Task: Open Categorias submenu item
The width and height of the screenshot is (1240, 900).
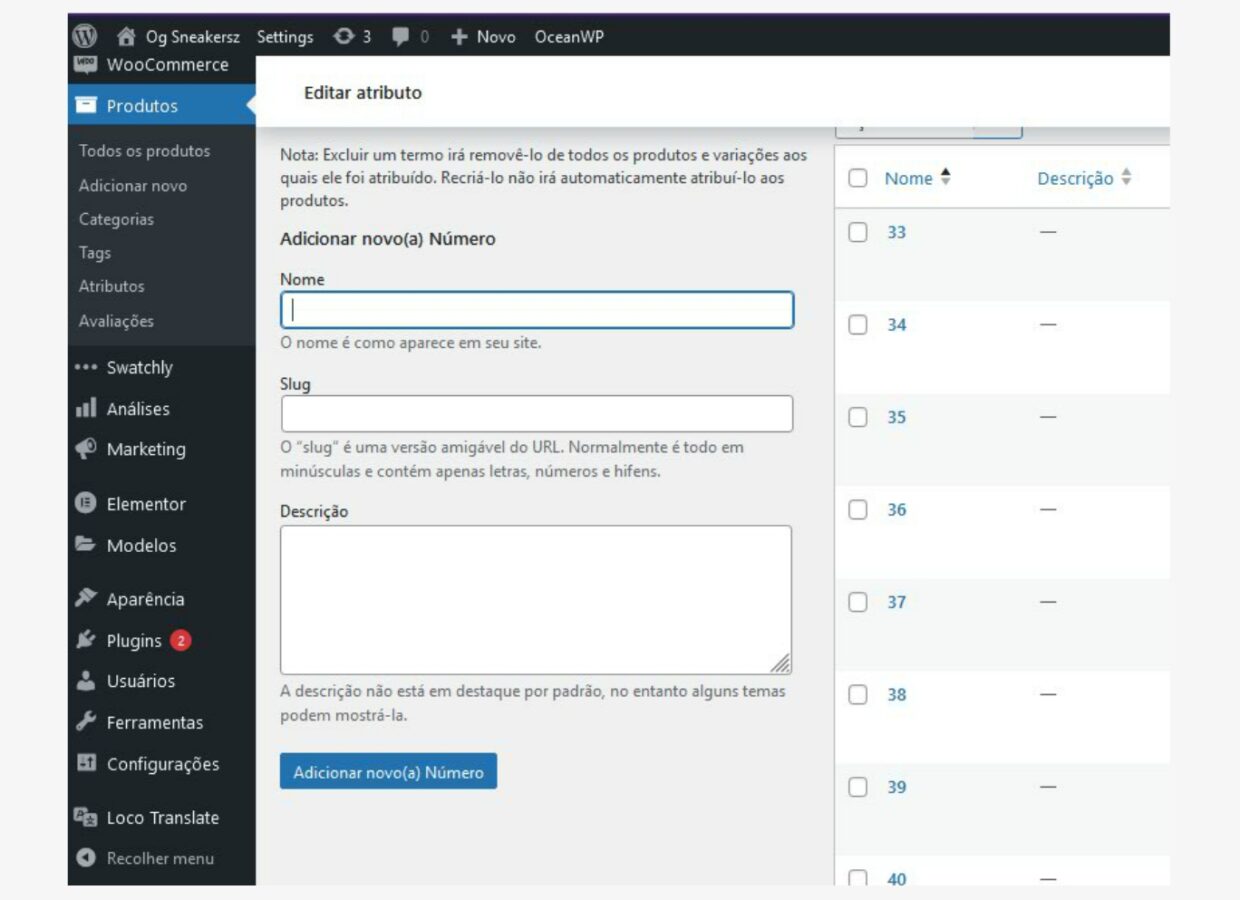Action: pos(117,219)
